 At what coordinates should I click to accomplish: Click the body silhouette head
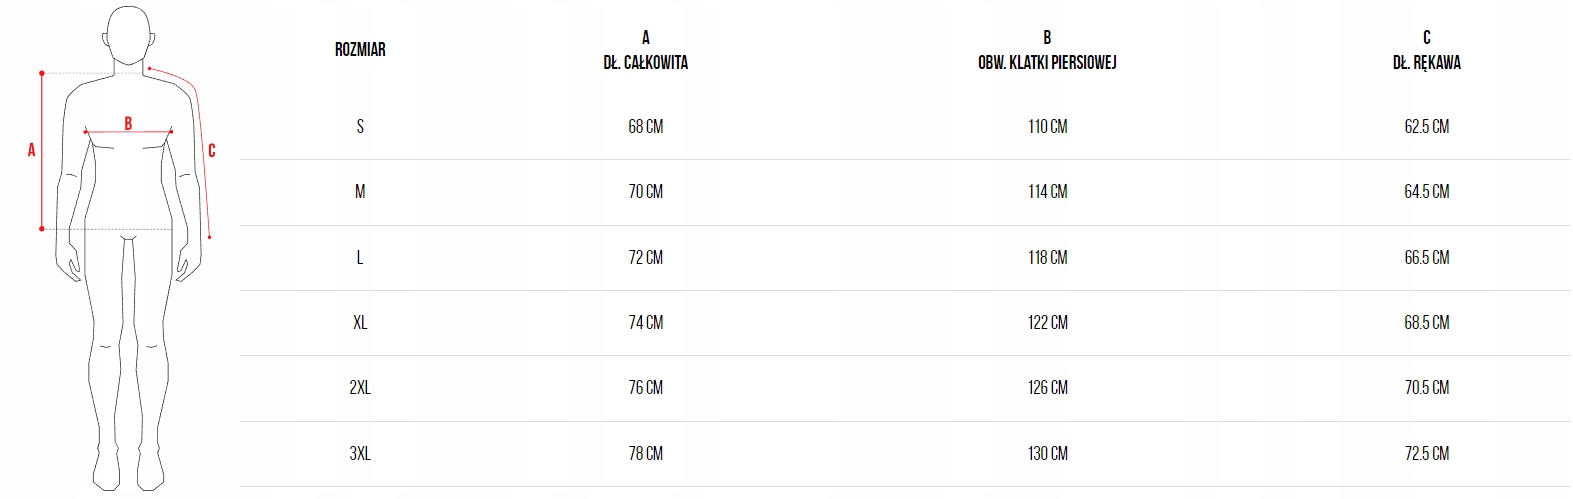click(x=129, y=35)
